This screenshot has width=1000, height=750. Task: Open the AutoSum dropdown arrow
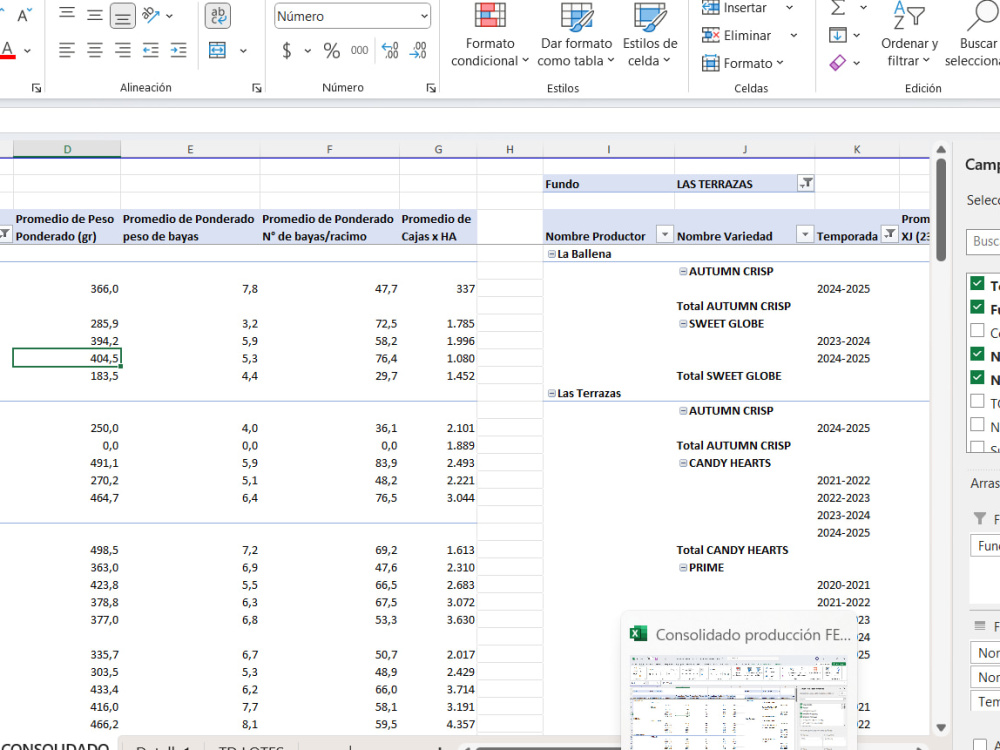(x=863, y=8)
